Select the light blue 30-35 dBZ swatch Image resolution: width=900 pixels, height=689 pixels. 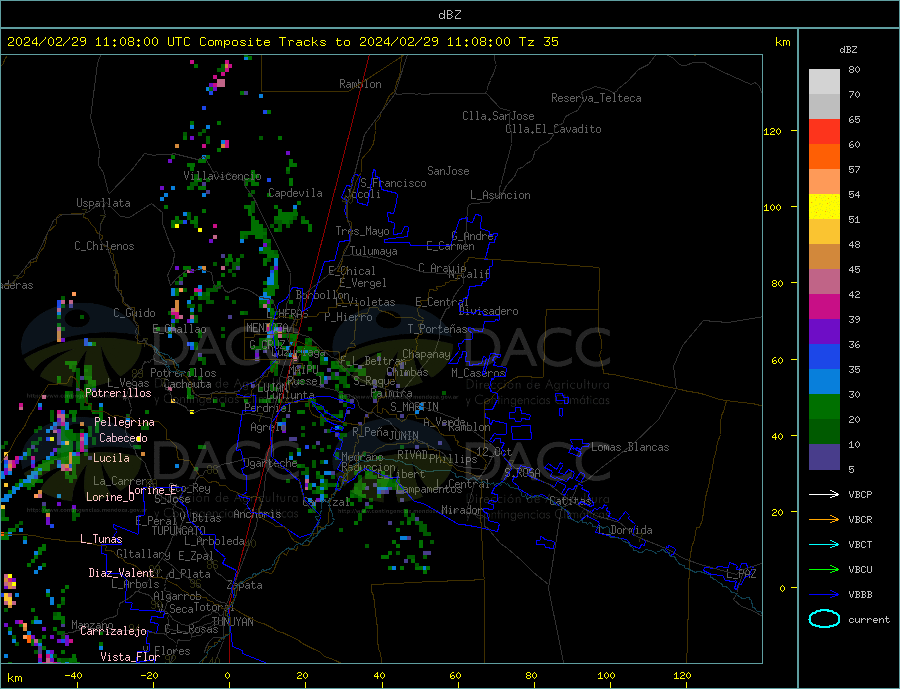(824, 382)
